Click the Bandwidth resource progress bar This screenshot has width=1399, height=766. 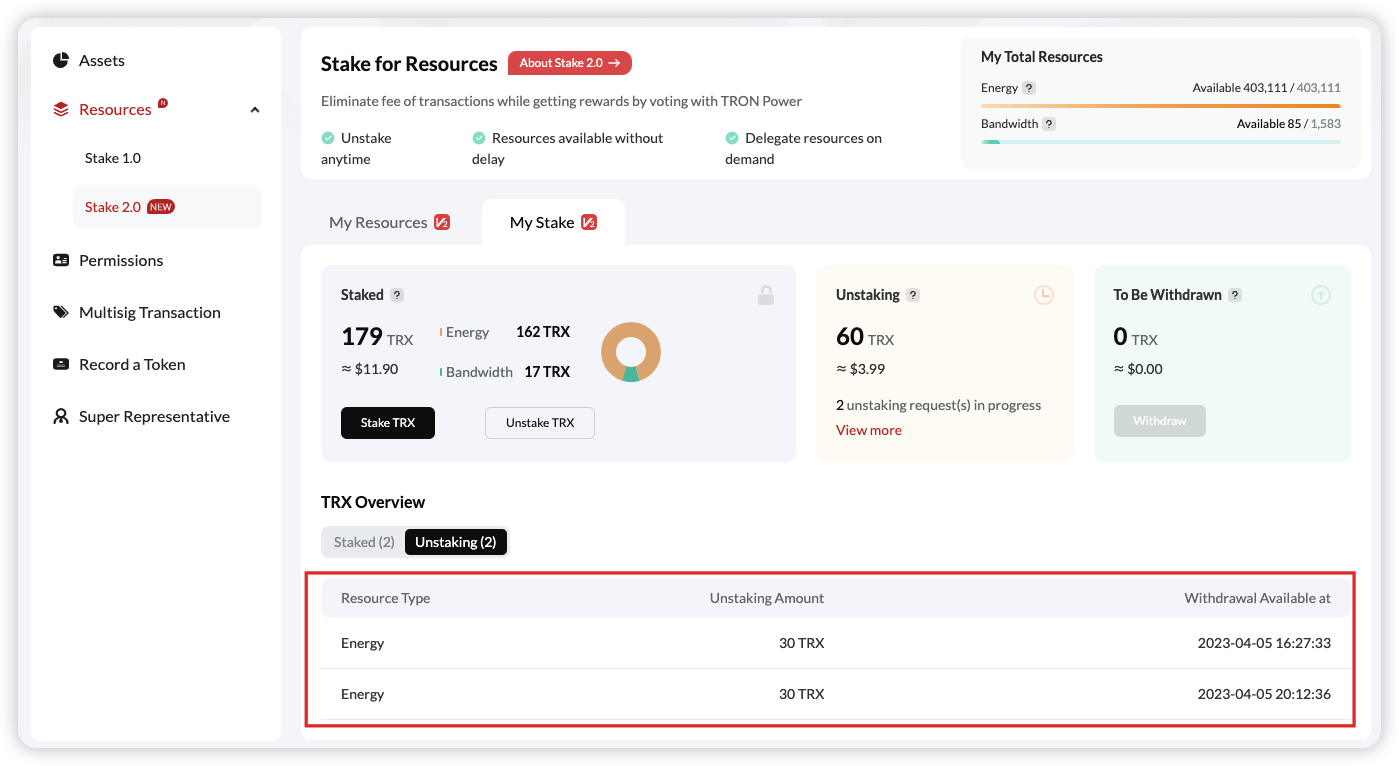(1161, 142)
